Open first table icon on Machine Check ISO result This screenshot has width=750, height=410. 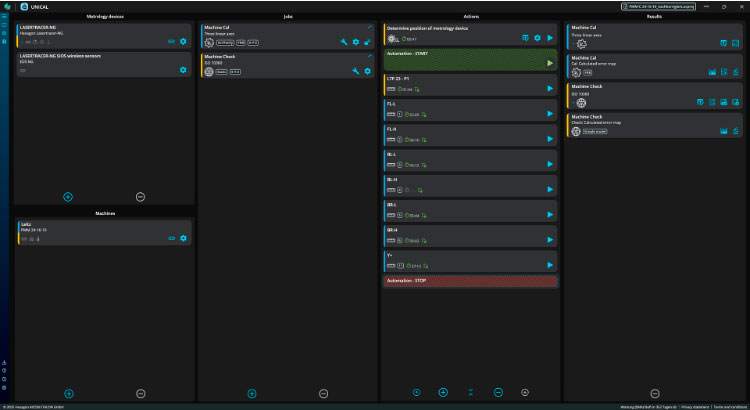tap(700, 102)
